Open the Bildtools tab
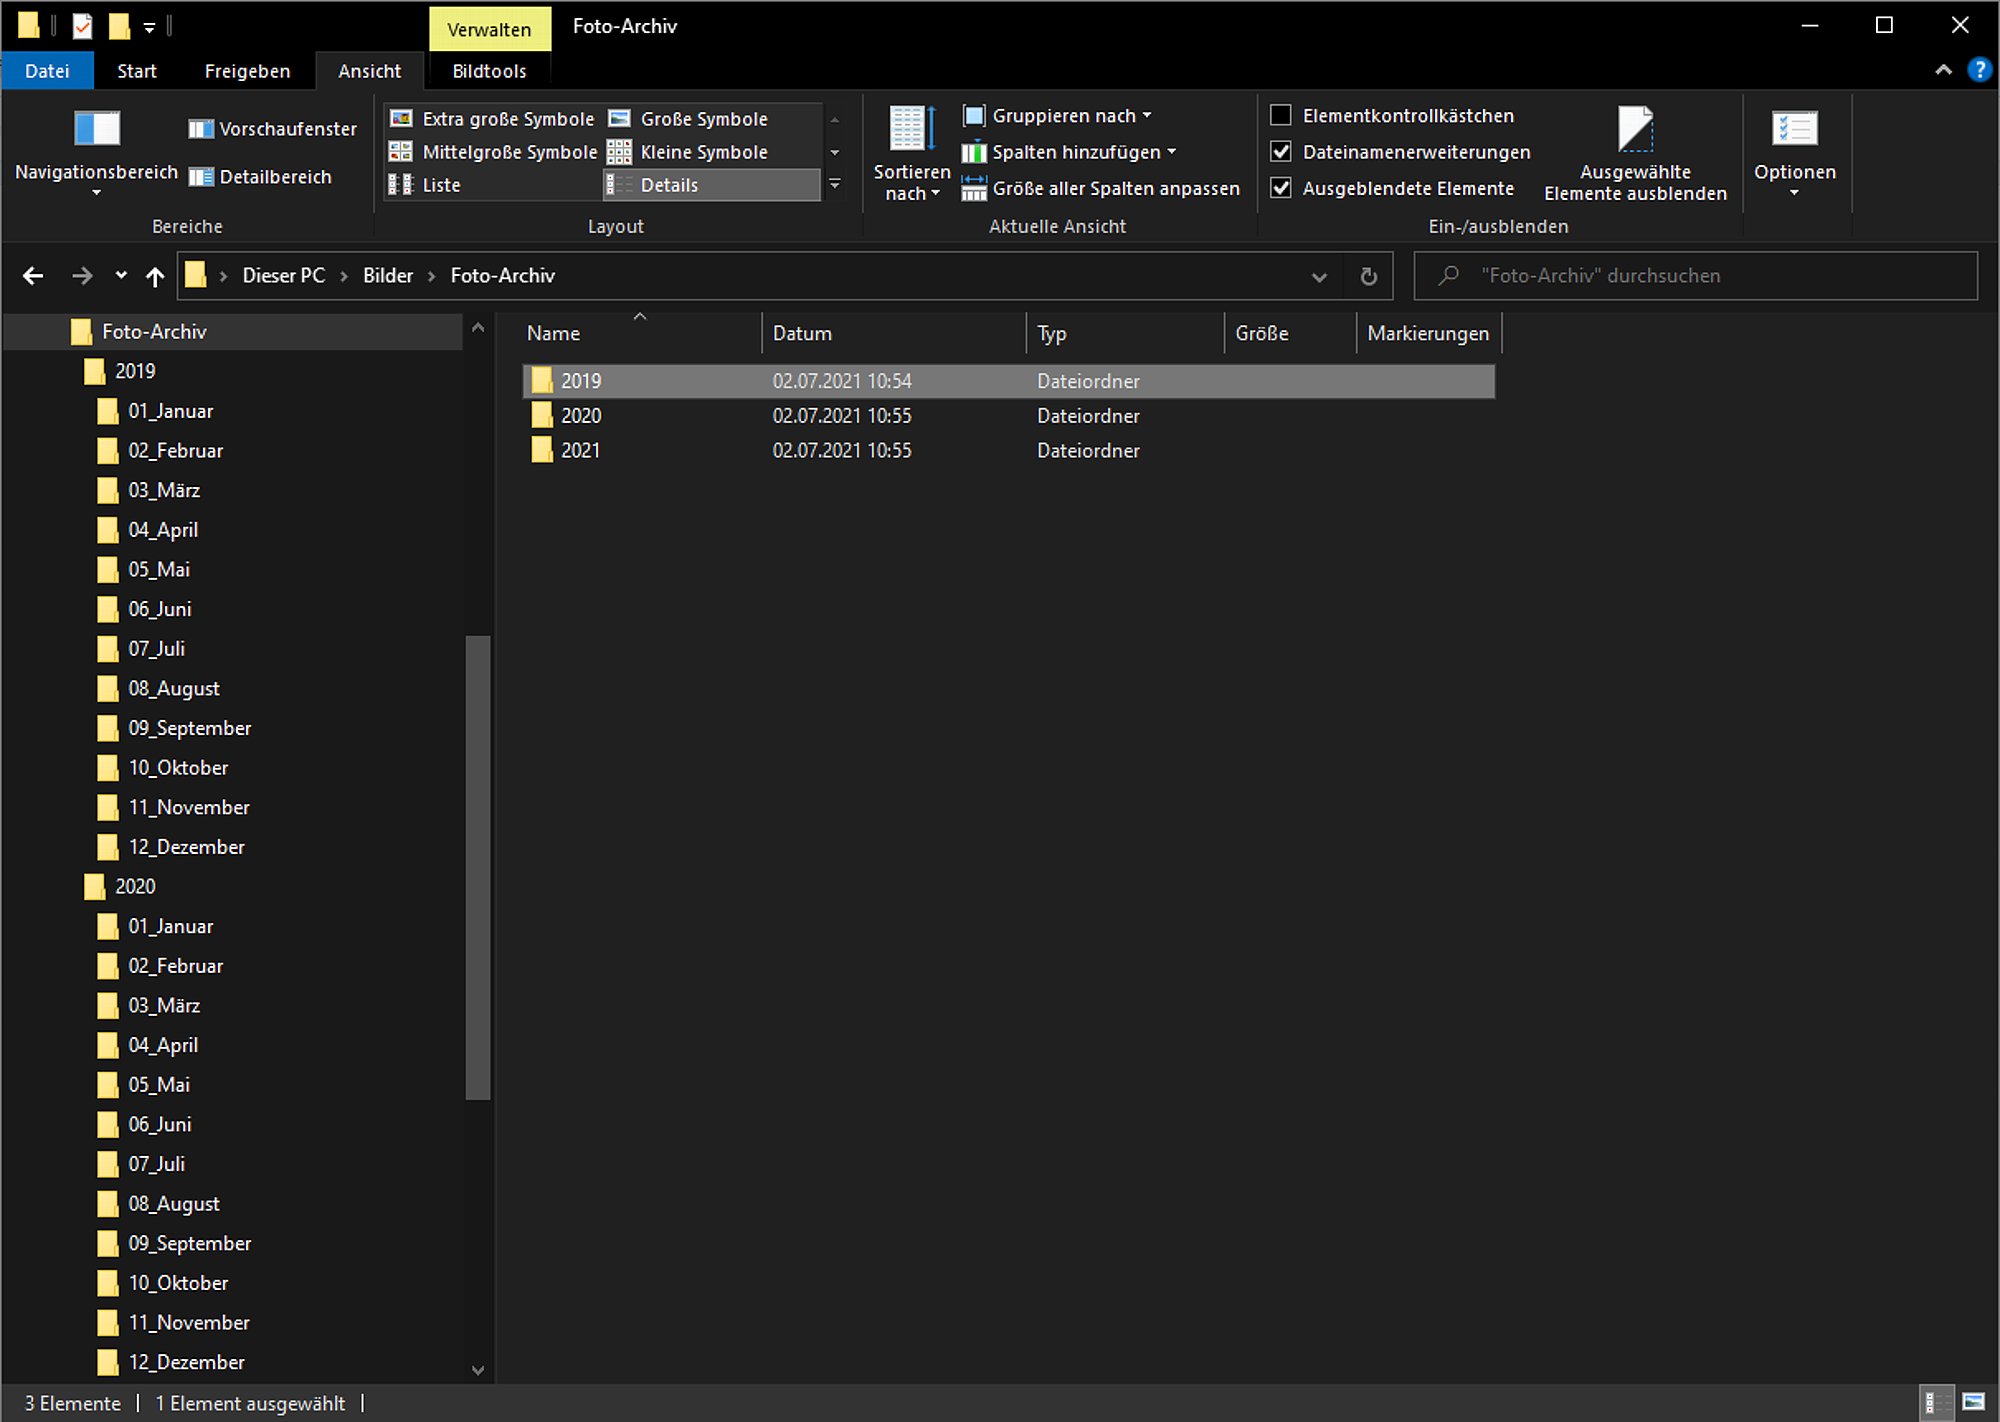Viewport: 2000px width, 1422px height. click(x=489, y=71)
